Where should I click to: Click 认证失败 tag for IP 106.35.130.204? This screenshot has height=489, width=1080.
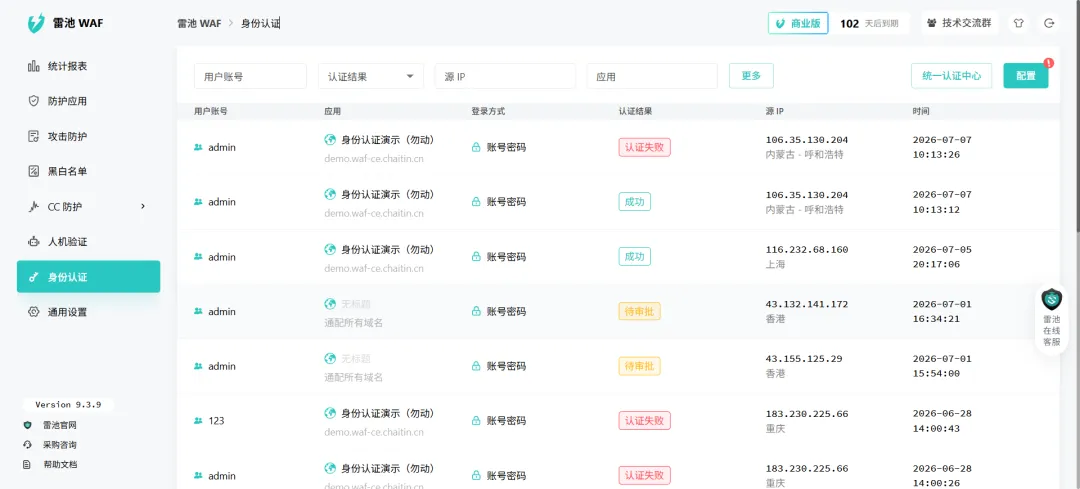pyautogui.click(x=644, y=147)
